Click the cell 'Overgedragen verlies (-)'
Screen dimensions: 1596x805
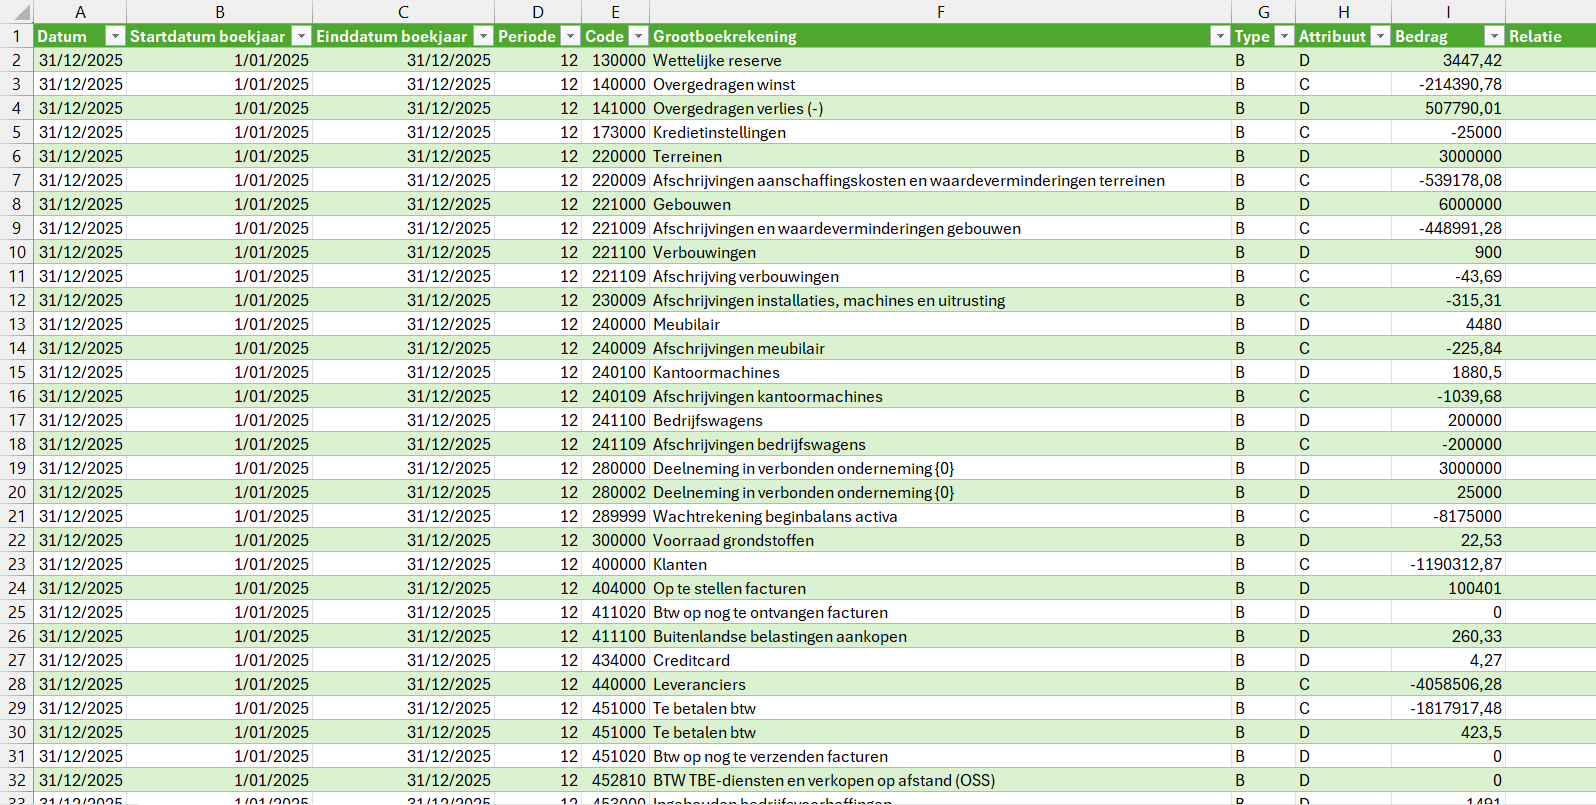940,108
